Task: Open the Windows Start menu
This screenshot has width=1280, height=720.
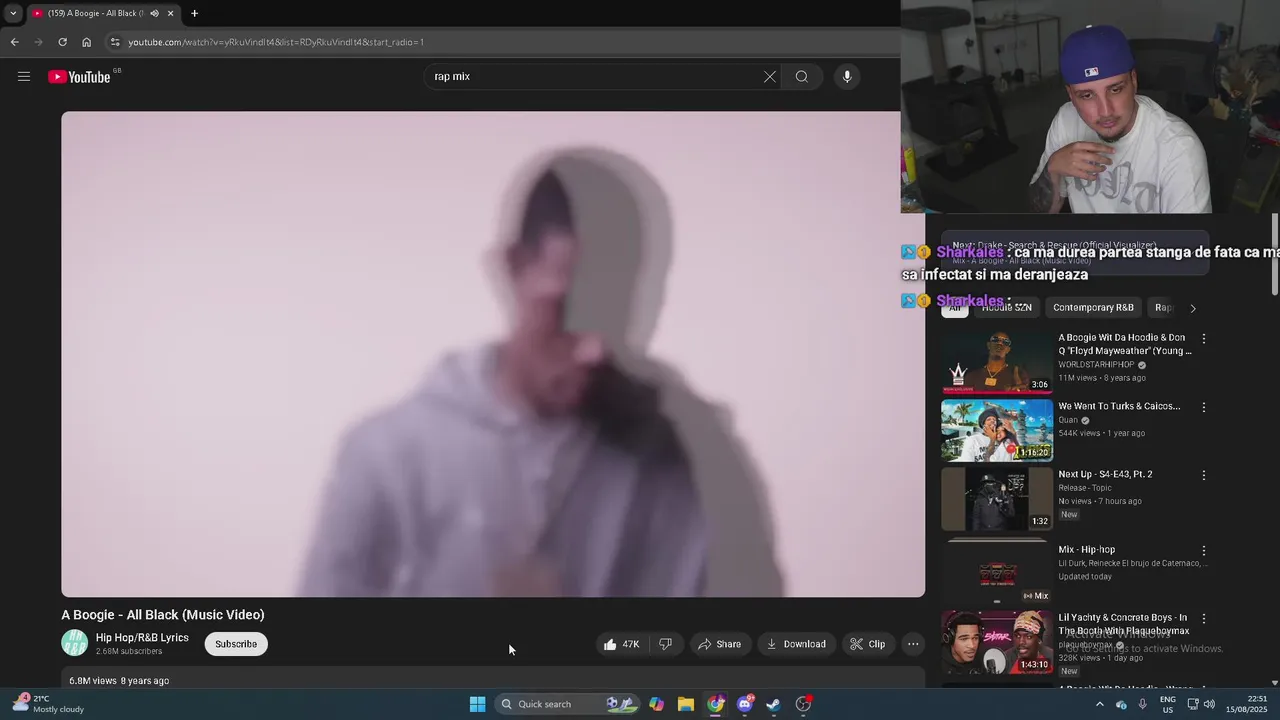Action: coord(477,704)
